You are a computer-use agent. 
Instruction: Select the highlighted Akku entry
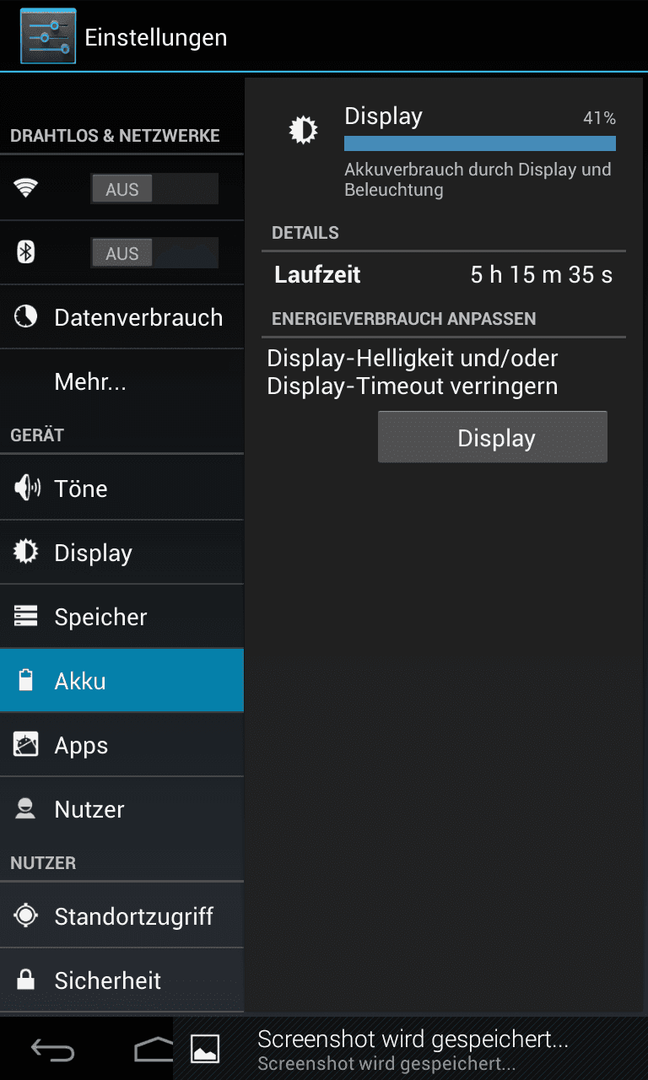tap(122, 681)
